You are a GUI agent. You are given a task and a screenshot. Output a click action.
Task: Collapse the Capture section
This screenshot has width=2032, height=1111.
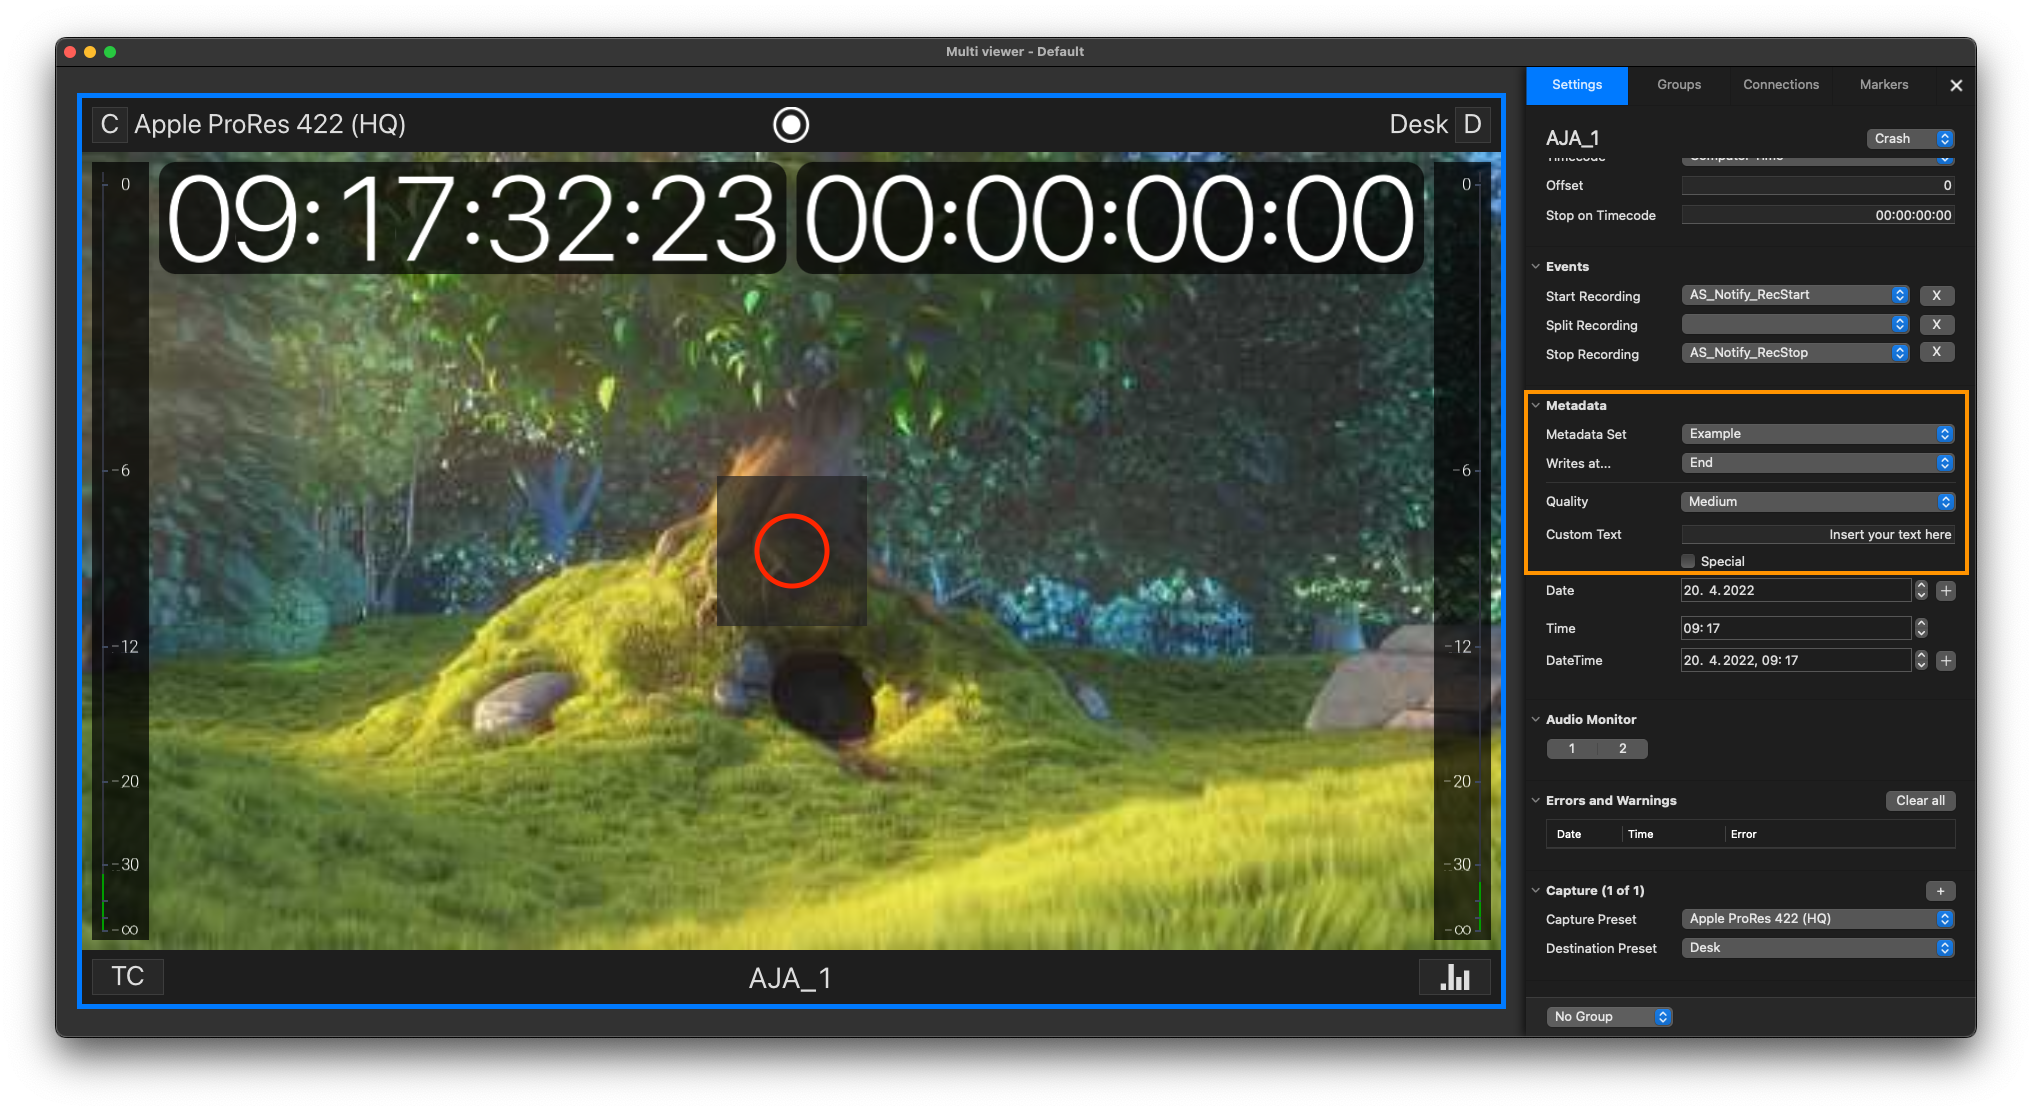pos(1536,891)
